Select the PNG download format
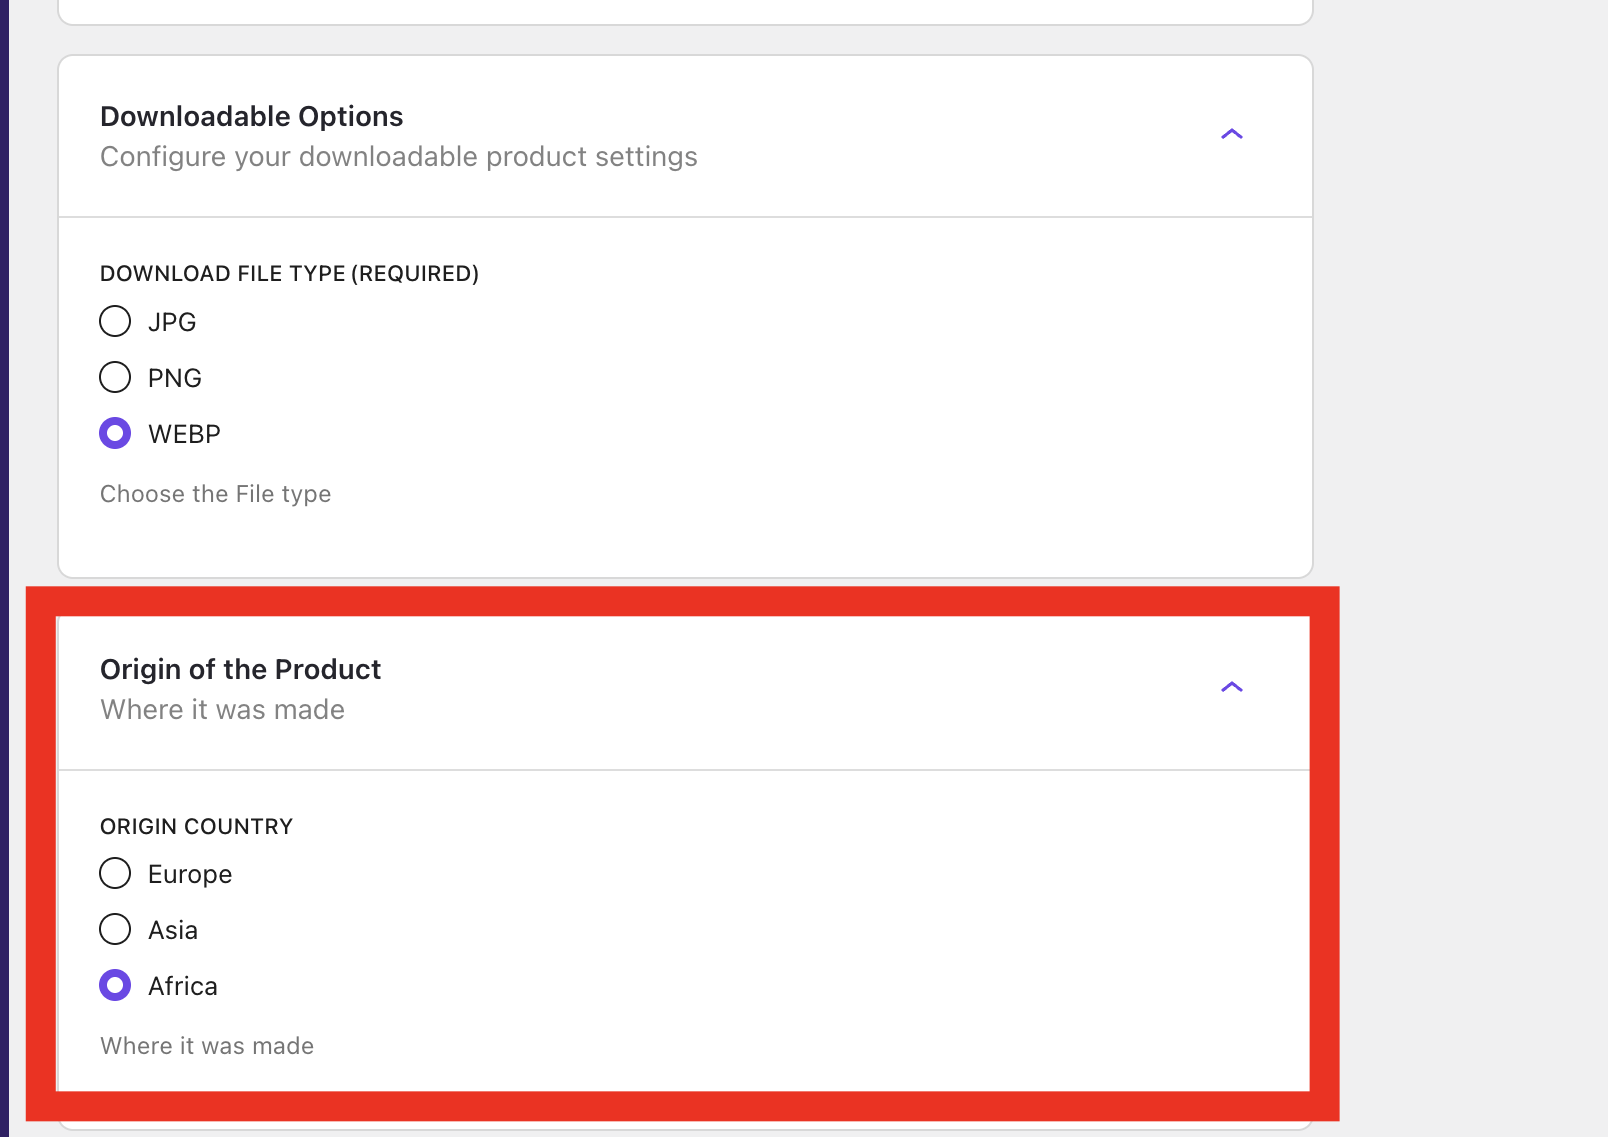Screen dimensions: 1608x1140 point(115,377)
